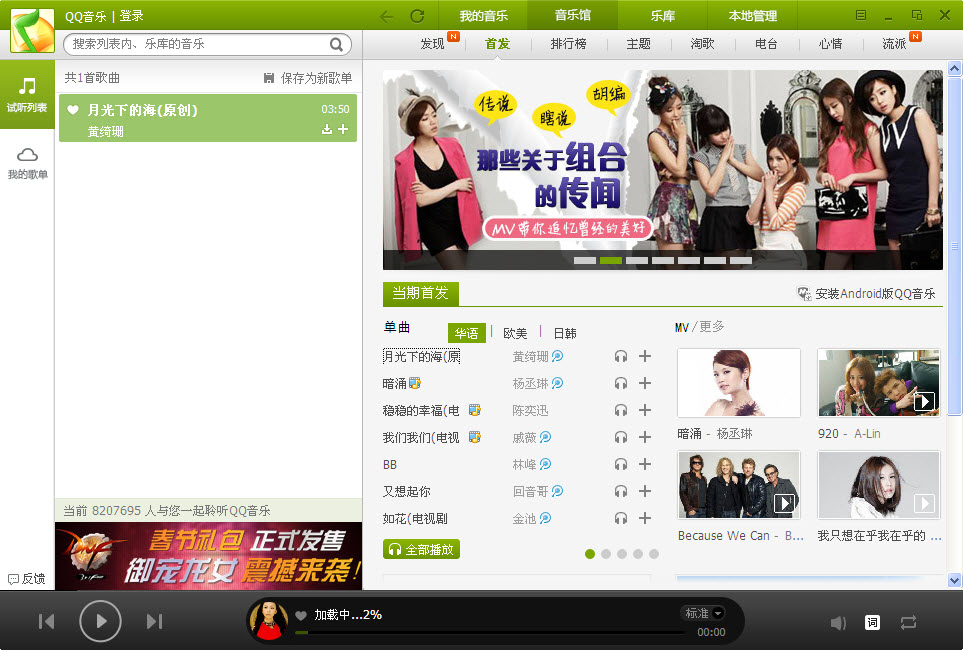Click the refresh icon in the title bar

pyautogui.click(x=418, y=16)
